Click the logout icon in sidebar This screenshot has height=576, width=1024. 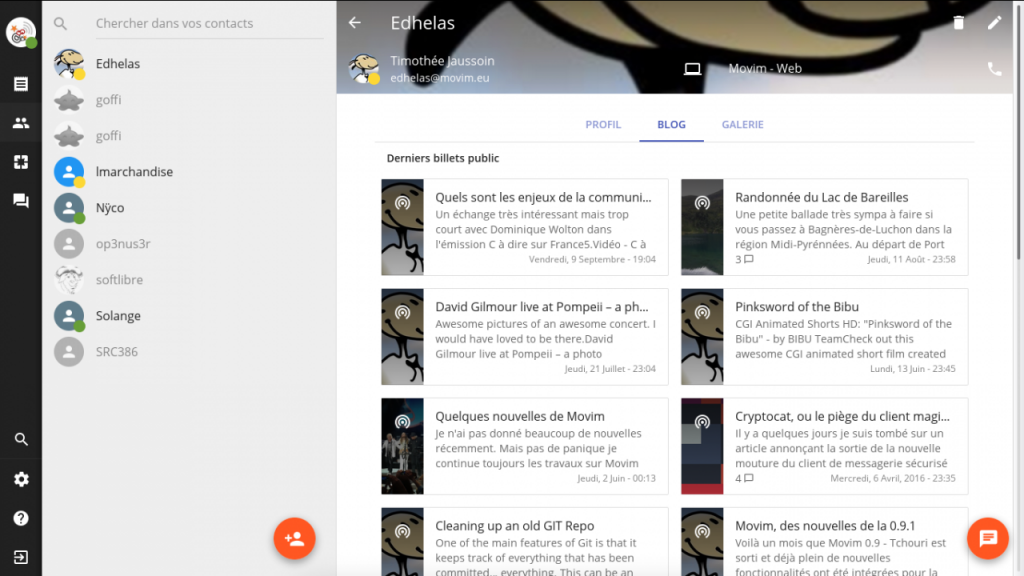coord(21,557)
